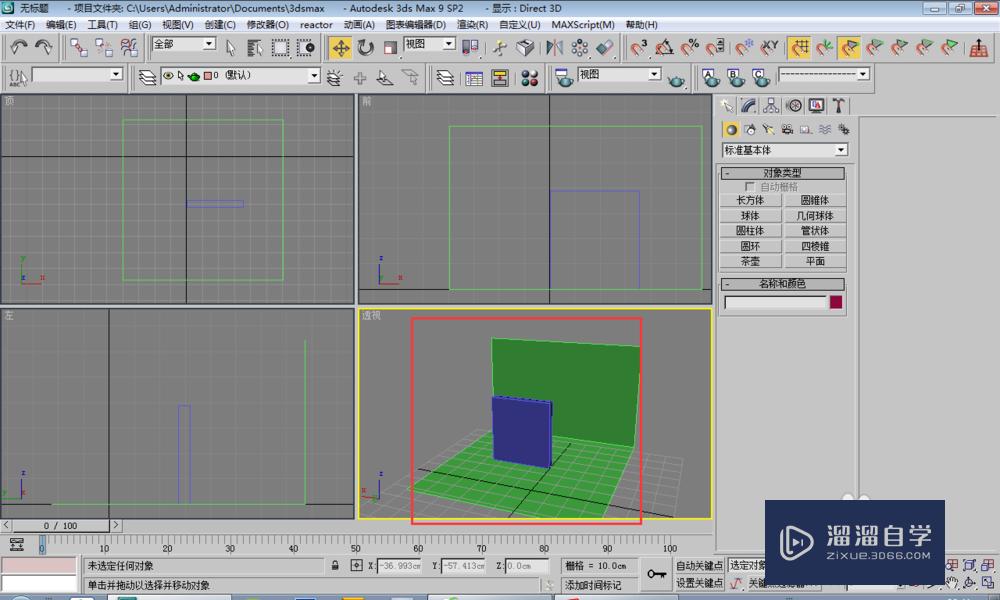Screen dimensions: 1000x600
Task: Open the render 视图 dropdown beside the teapot
Action: [x=619, y=75]
